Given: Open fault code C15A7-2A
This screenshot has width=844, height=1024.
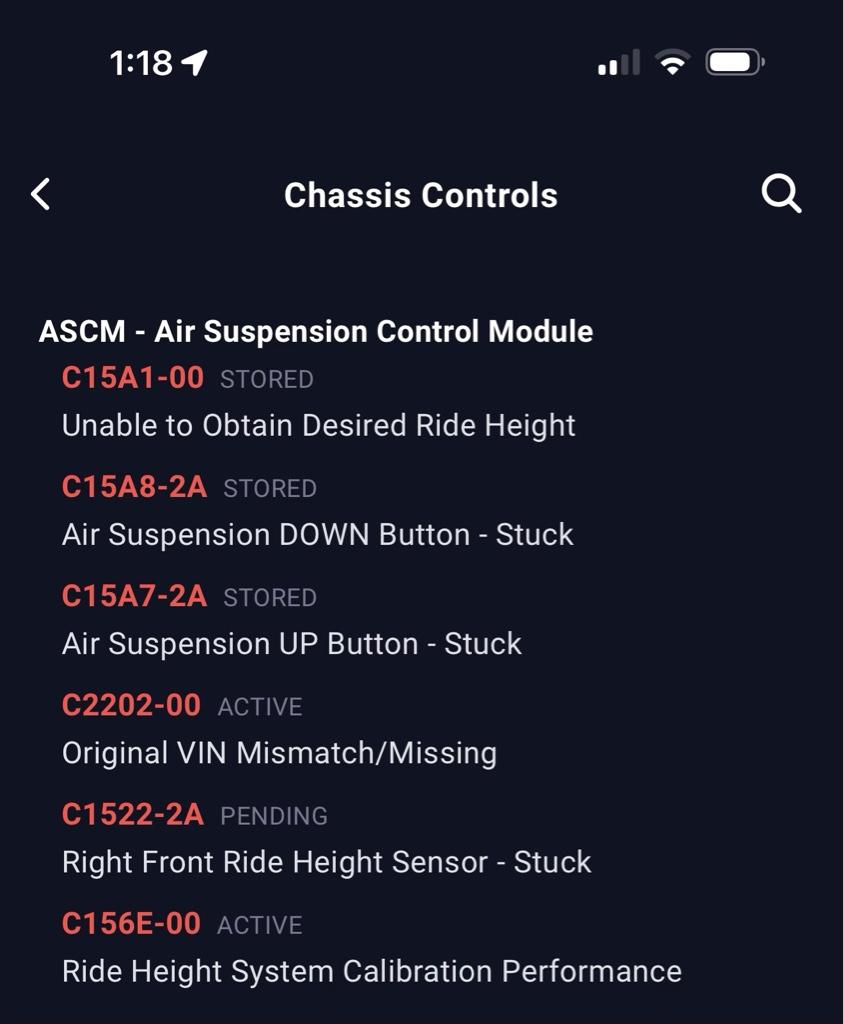Looking at the screenshot, I should [x=134, y=596].
